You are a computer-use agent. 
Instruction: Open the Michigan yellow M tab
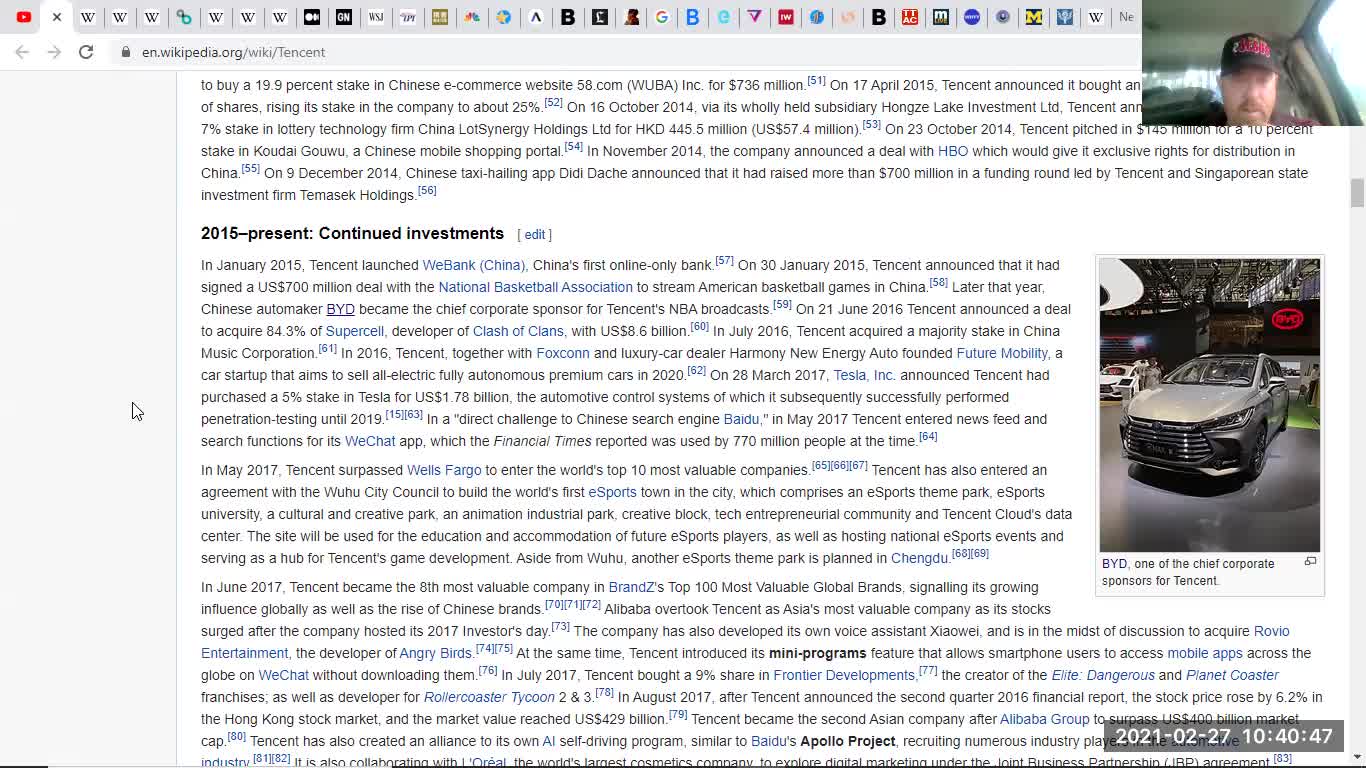[1034, 17]
